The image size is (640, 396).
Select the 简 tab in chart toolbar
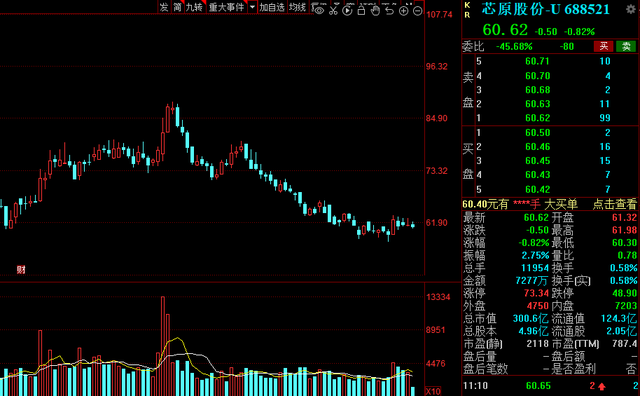click(x=177, y=7)
